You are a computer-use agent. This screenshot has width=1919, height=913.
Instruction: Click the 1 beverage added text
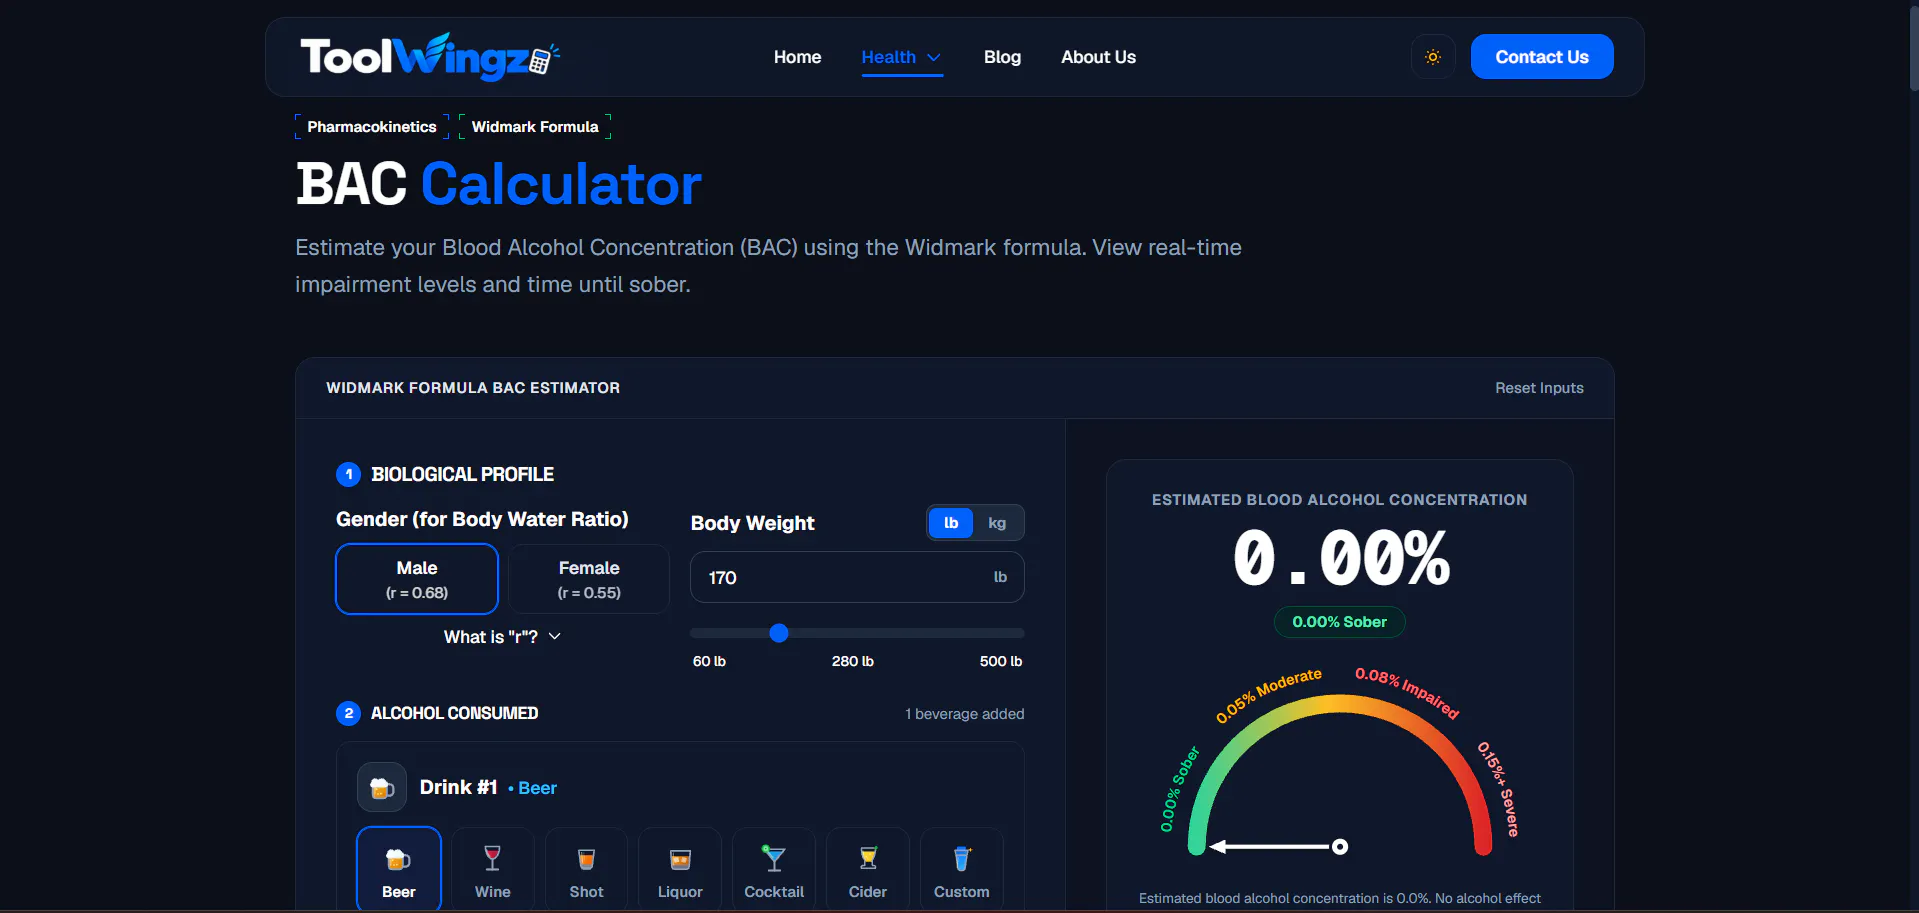(x=965, y=714)
